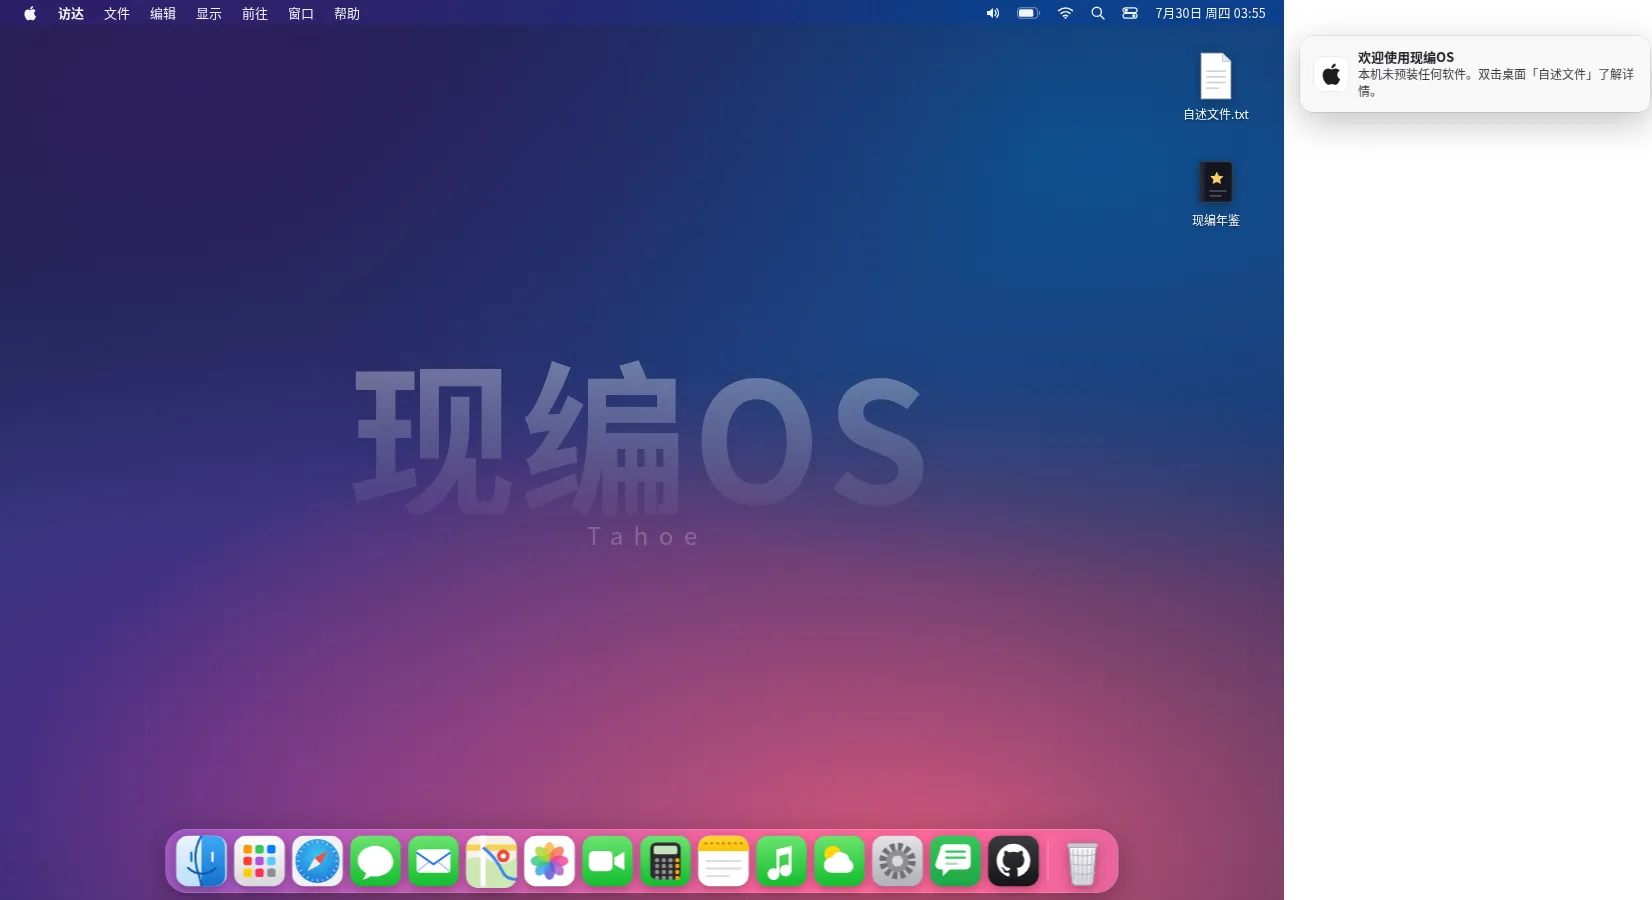Open Launchpad app grid in dock
The width and height of the screenshot is (1652, 900).
pos(260,861)
